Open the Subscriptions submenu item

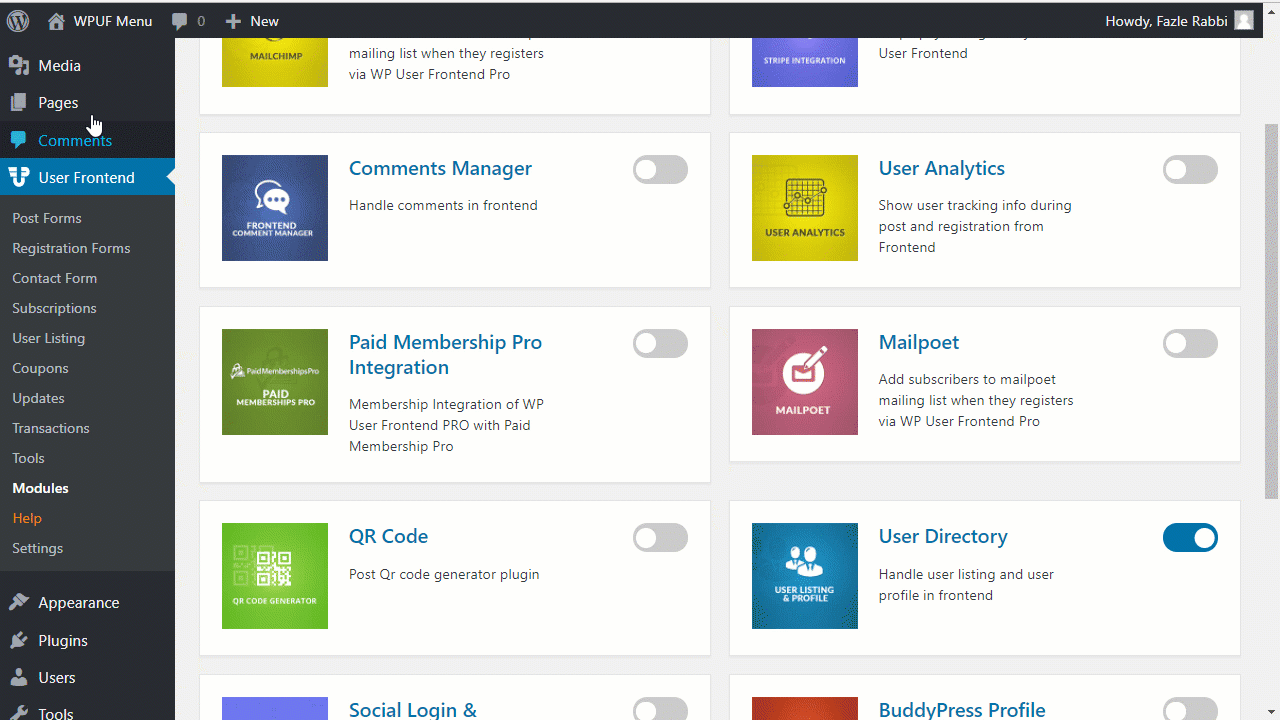coord(54,308)
